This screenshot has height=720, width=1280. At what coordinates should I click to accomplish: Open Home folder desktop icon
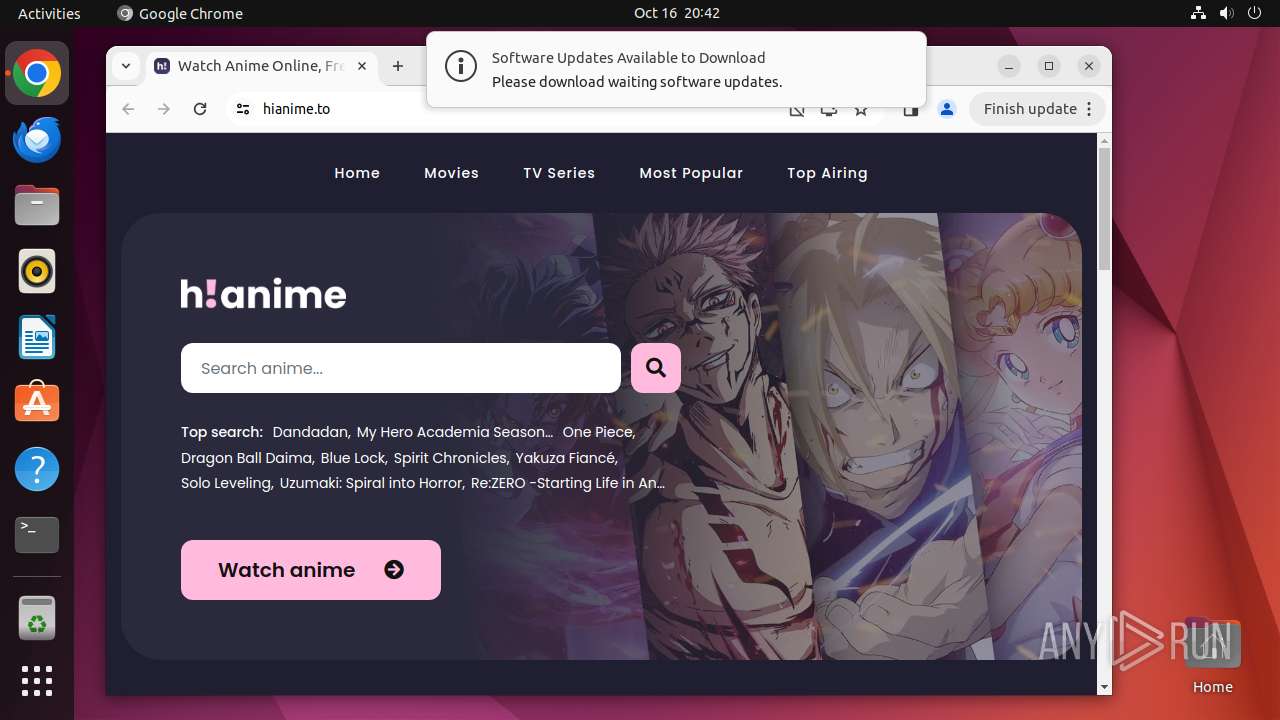coord(1212,656)
